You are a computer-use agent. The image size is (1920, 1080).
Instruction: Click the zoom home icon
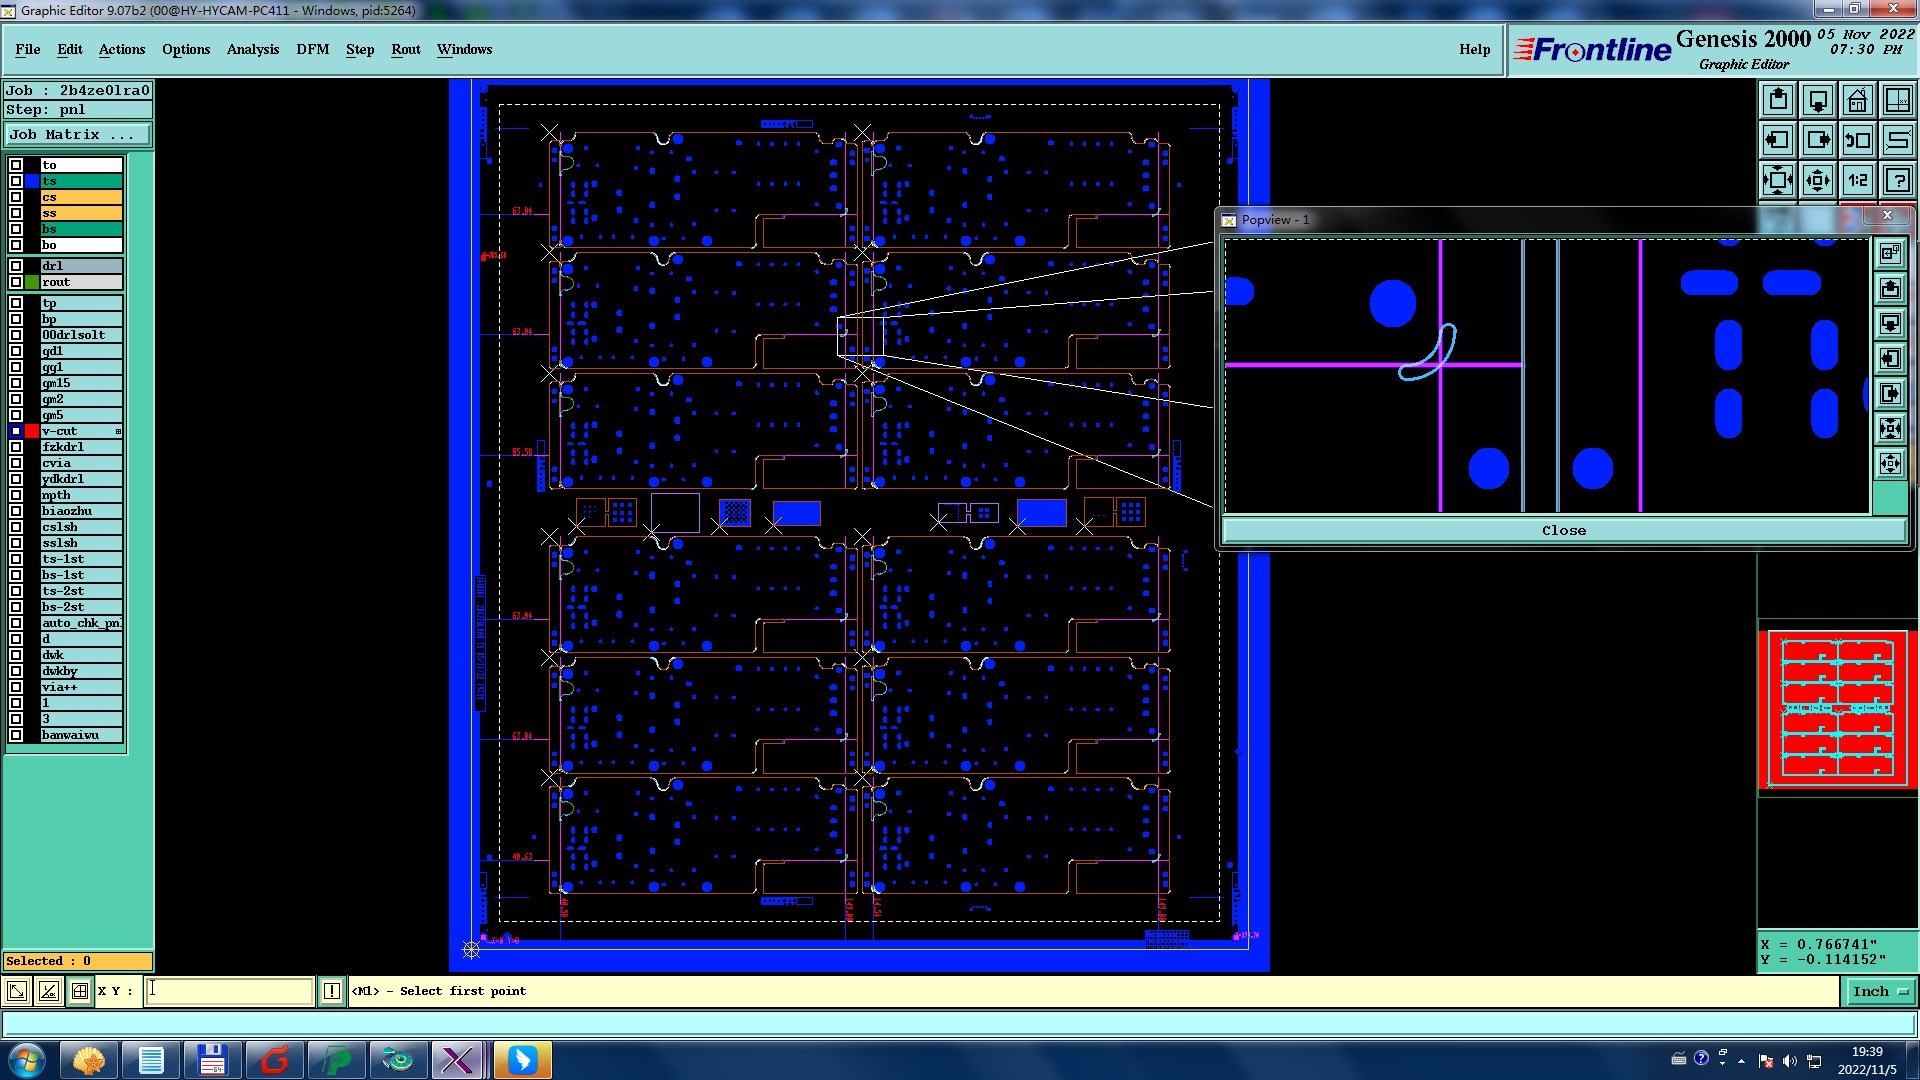pos(1857,100)
